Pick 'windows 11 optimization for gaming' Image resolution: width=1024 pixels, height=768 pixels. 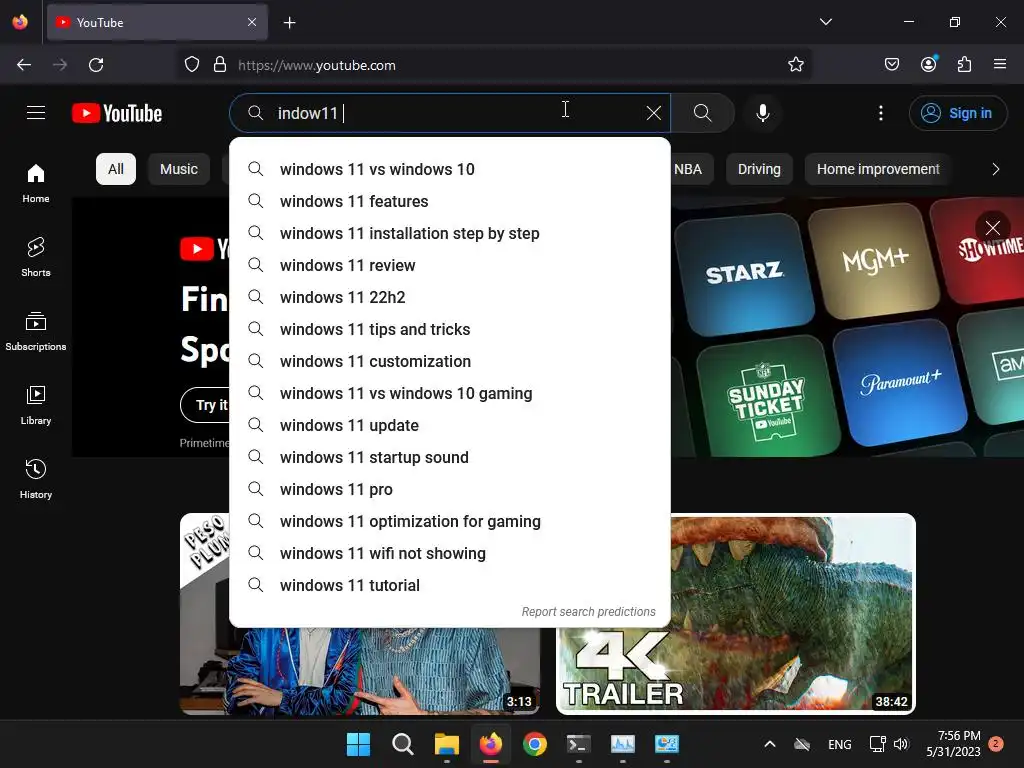[x=450, y=521]
